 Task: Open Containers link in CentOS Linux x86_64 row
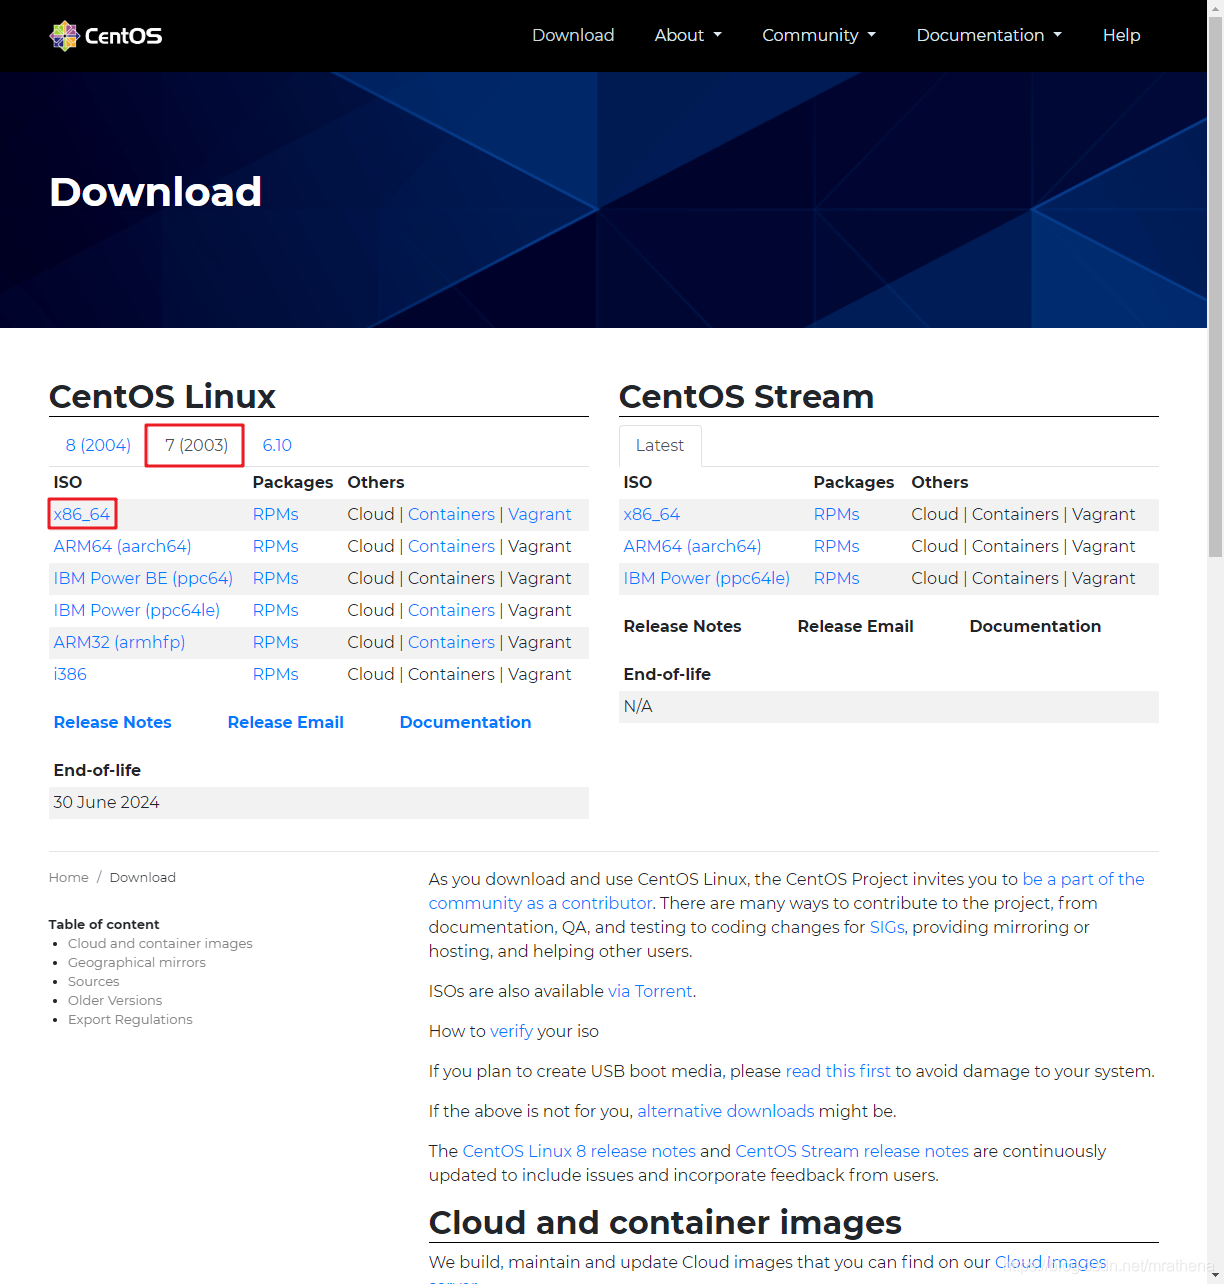click(x=451, y=514)
